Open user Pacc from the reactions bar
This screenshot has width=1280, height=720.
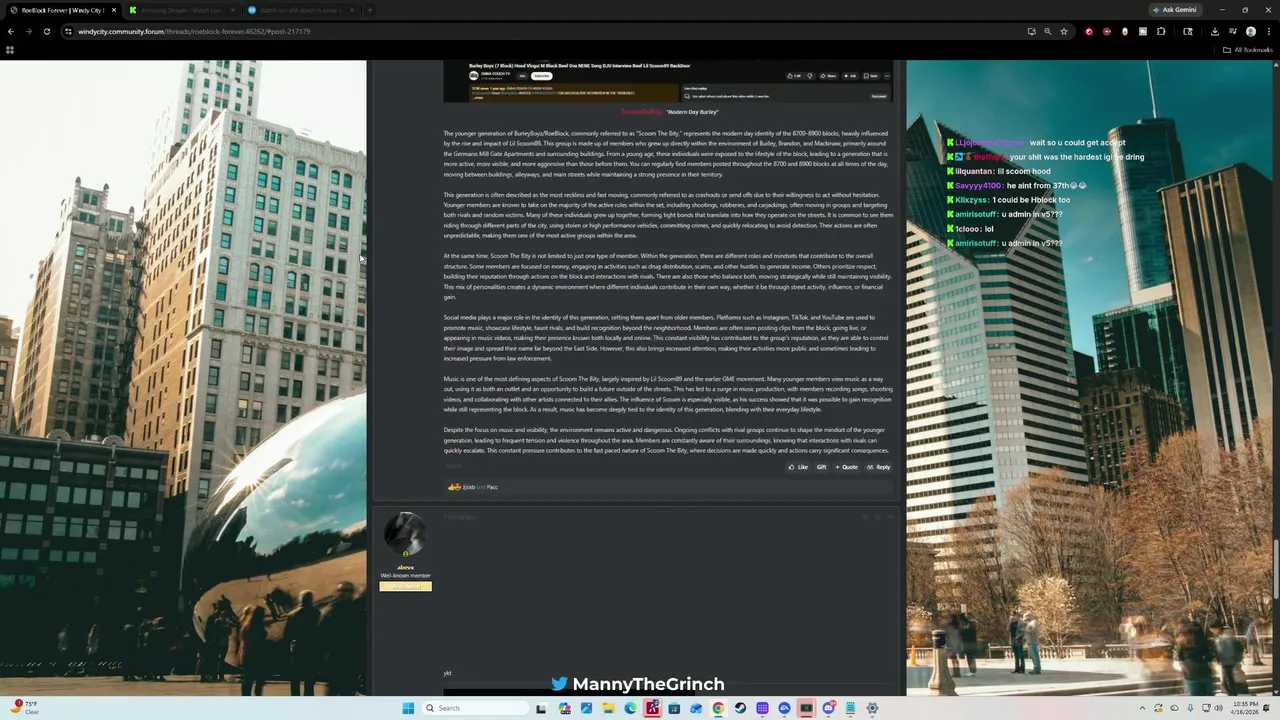click(492, 487)
